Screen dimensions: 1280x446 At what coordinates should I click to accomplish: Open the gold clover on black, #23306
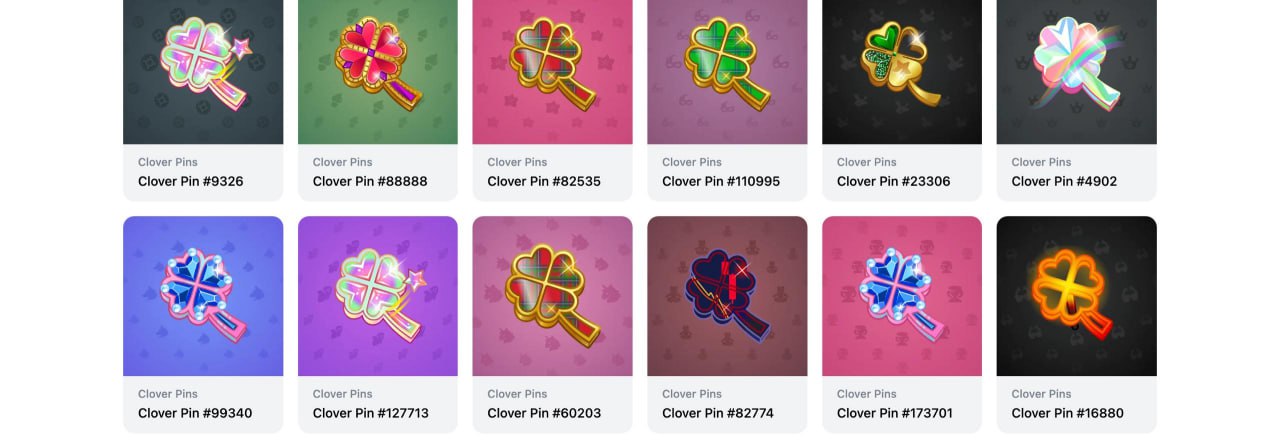[x=902, y=72]
